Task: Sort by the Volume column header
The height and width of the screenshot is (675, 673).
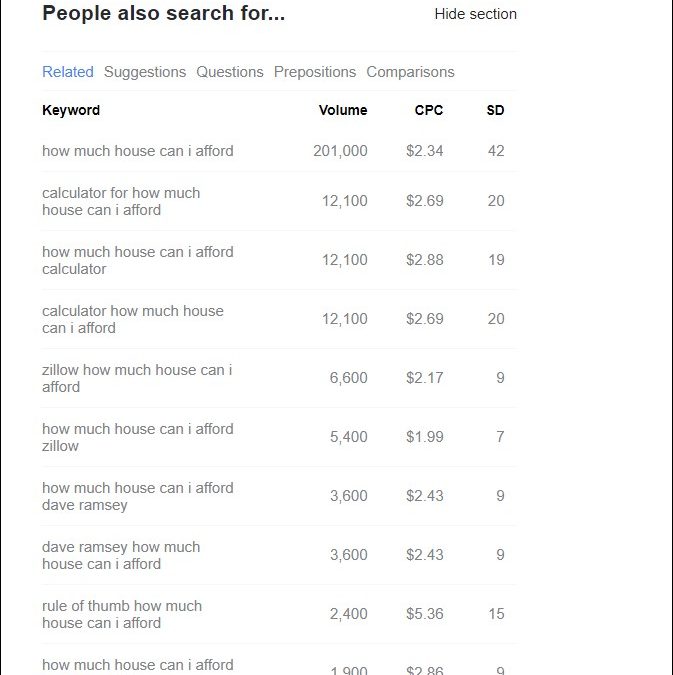Action: click(343, 110)
